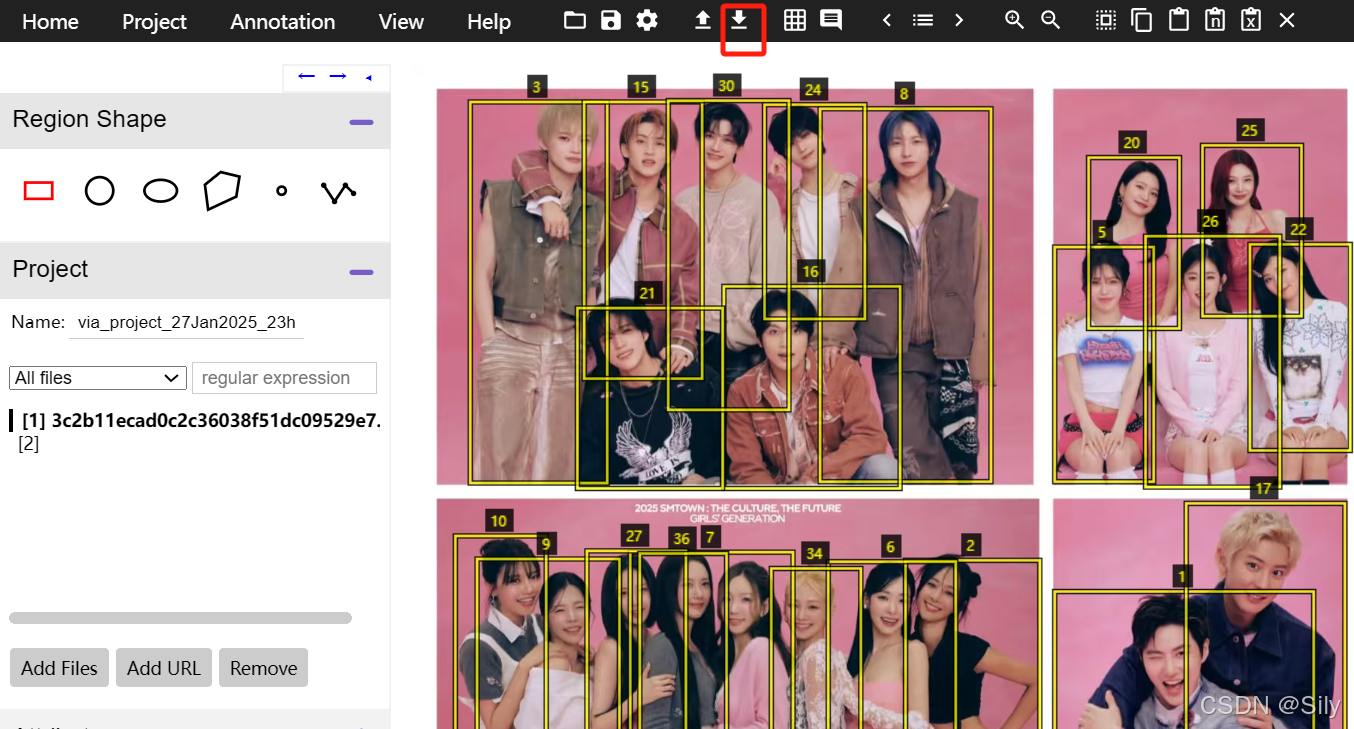Click region label 8 on the image
Screen dimensions: 1354x729
(x=905, y=94)
